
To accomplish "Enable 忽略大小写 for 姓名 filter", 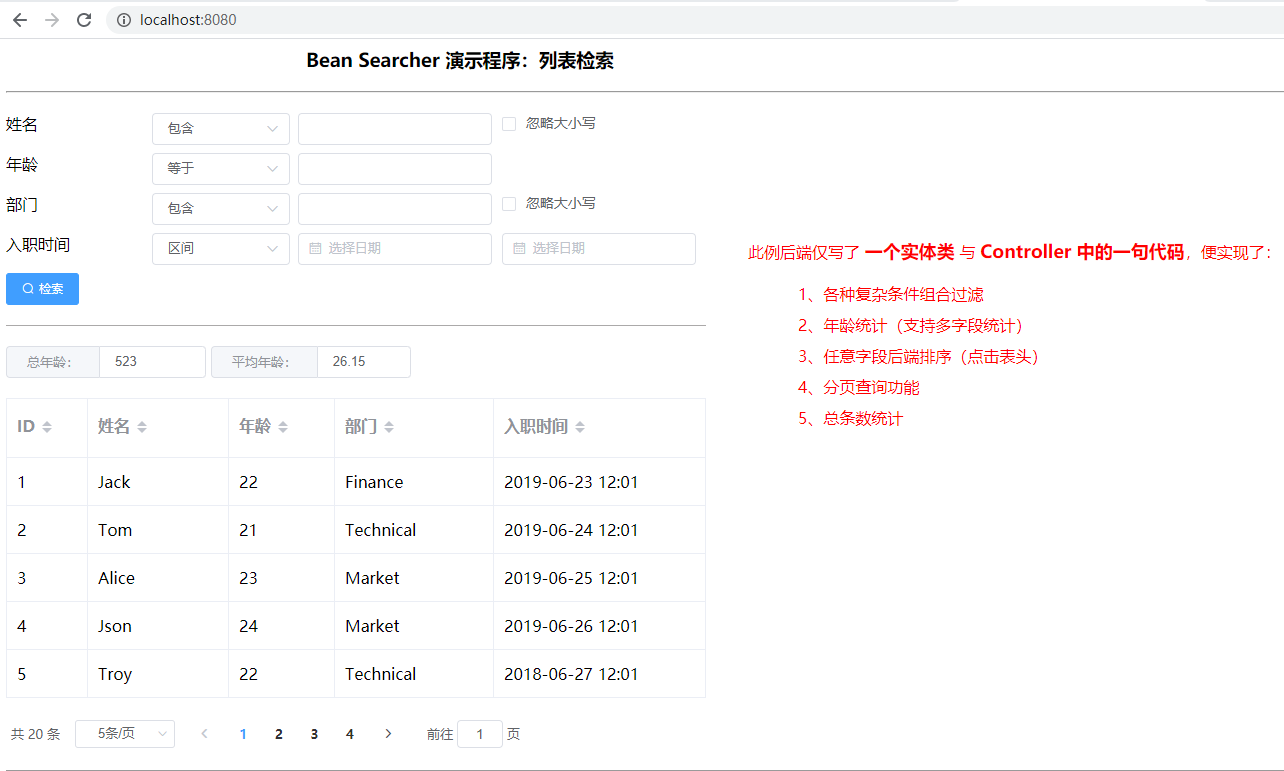I will pyautogui.click(x=509, y=124).
